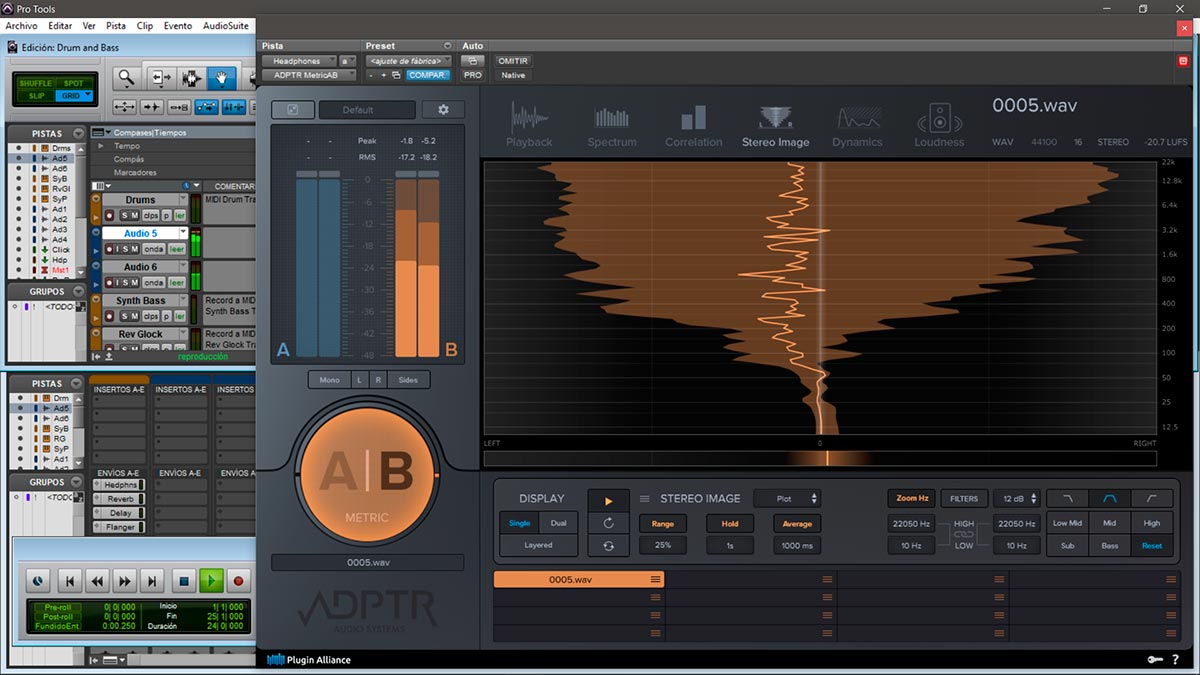
Task: Toggle the OMITIR bypass button
Action: point(513,61)
